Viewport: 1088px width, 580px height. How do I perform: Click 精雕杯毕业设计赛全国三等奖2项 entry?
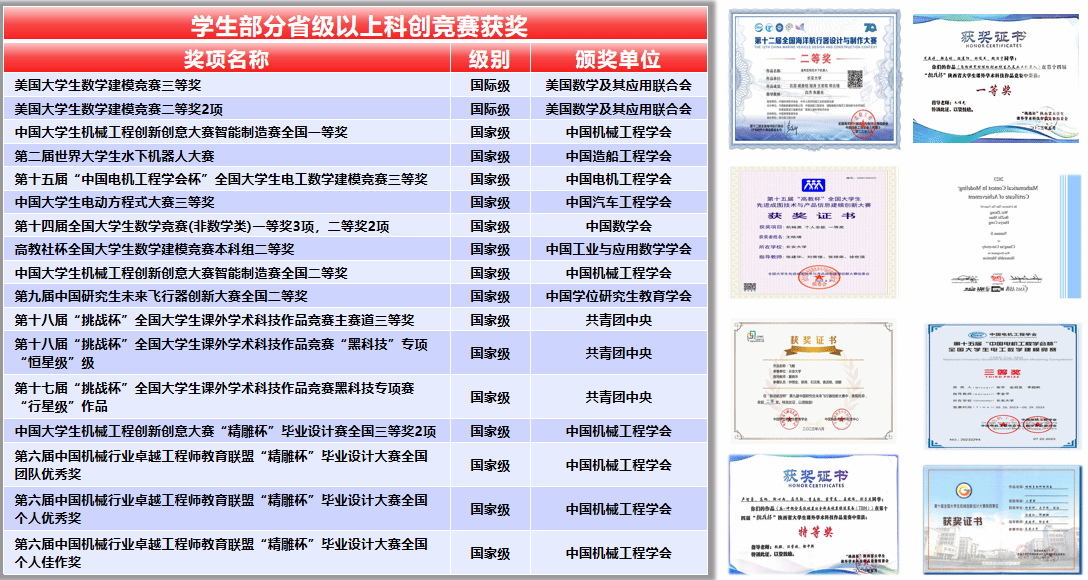(226, 431)
